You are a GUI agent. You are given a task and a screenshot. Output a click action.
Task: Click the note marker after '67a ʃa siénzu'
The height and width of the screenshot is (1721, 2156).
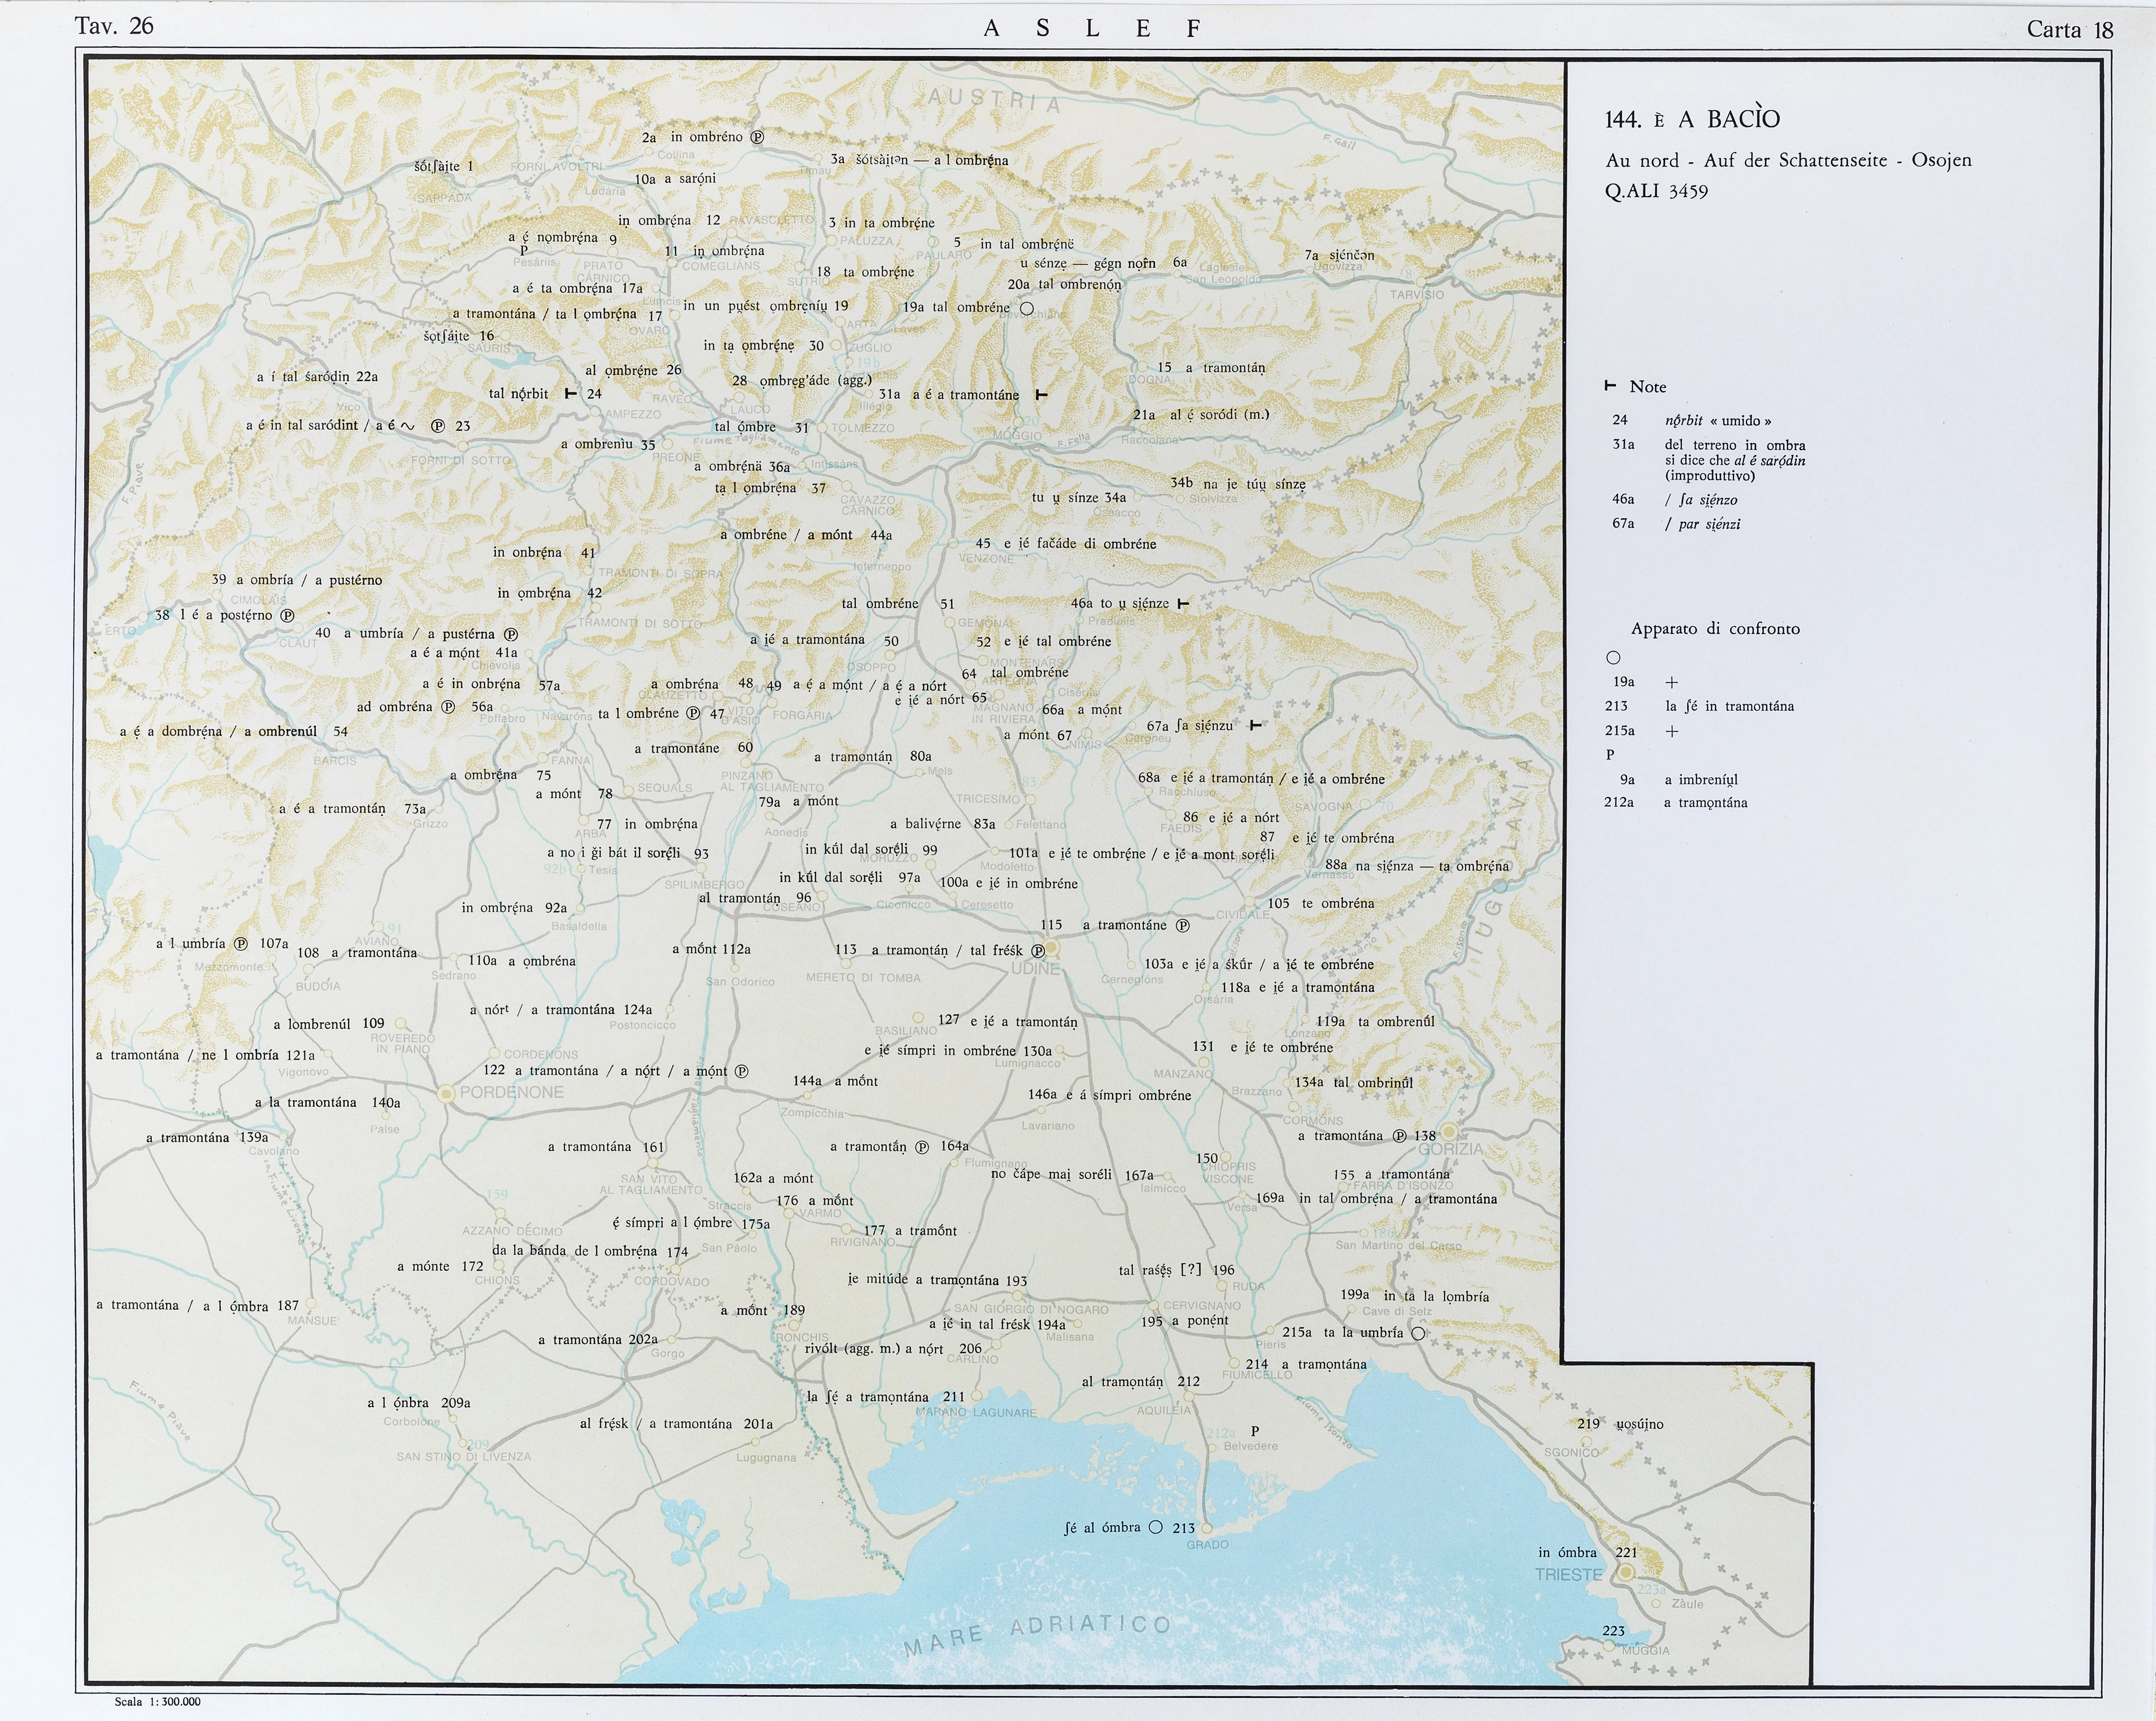(1255, 725)
